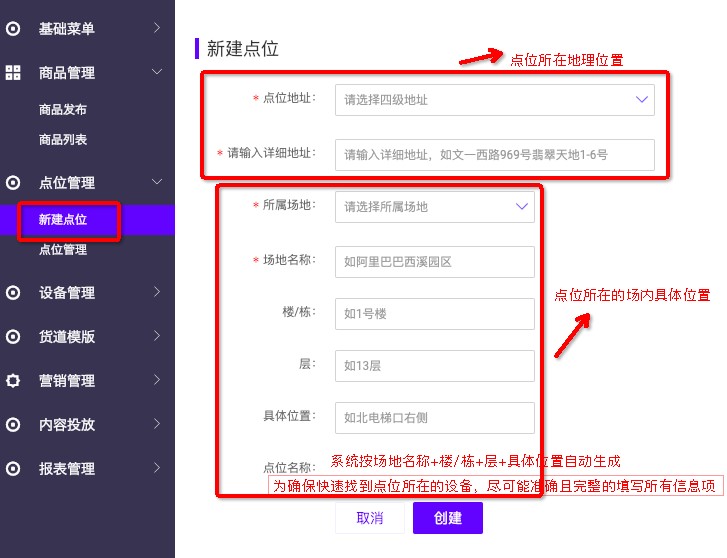Screen dimensions: 727x558
Task: Expand the 内容投放 chevron arrow
Action: [x=157, y=423]
